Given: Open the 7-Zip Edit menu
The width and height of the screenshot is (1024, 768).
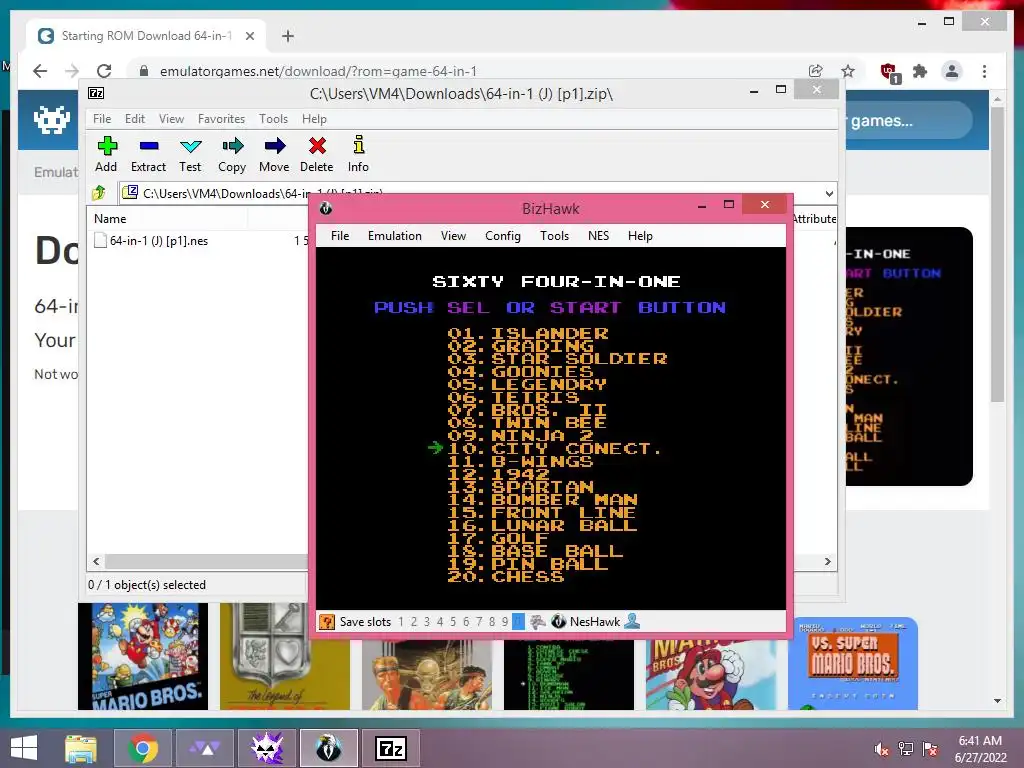Looking at the screenshot, I should pos(135,119).
